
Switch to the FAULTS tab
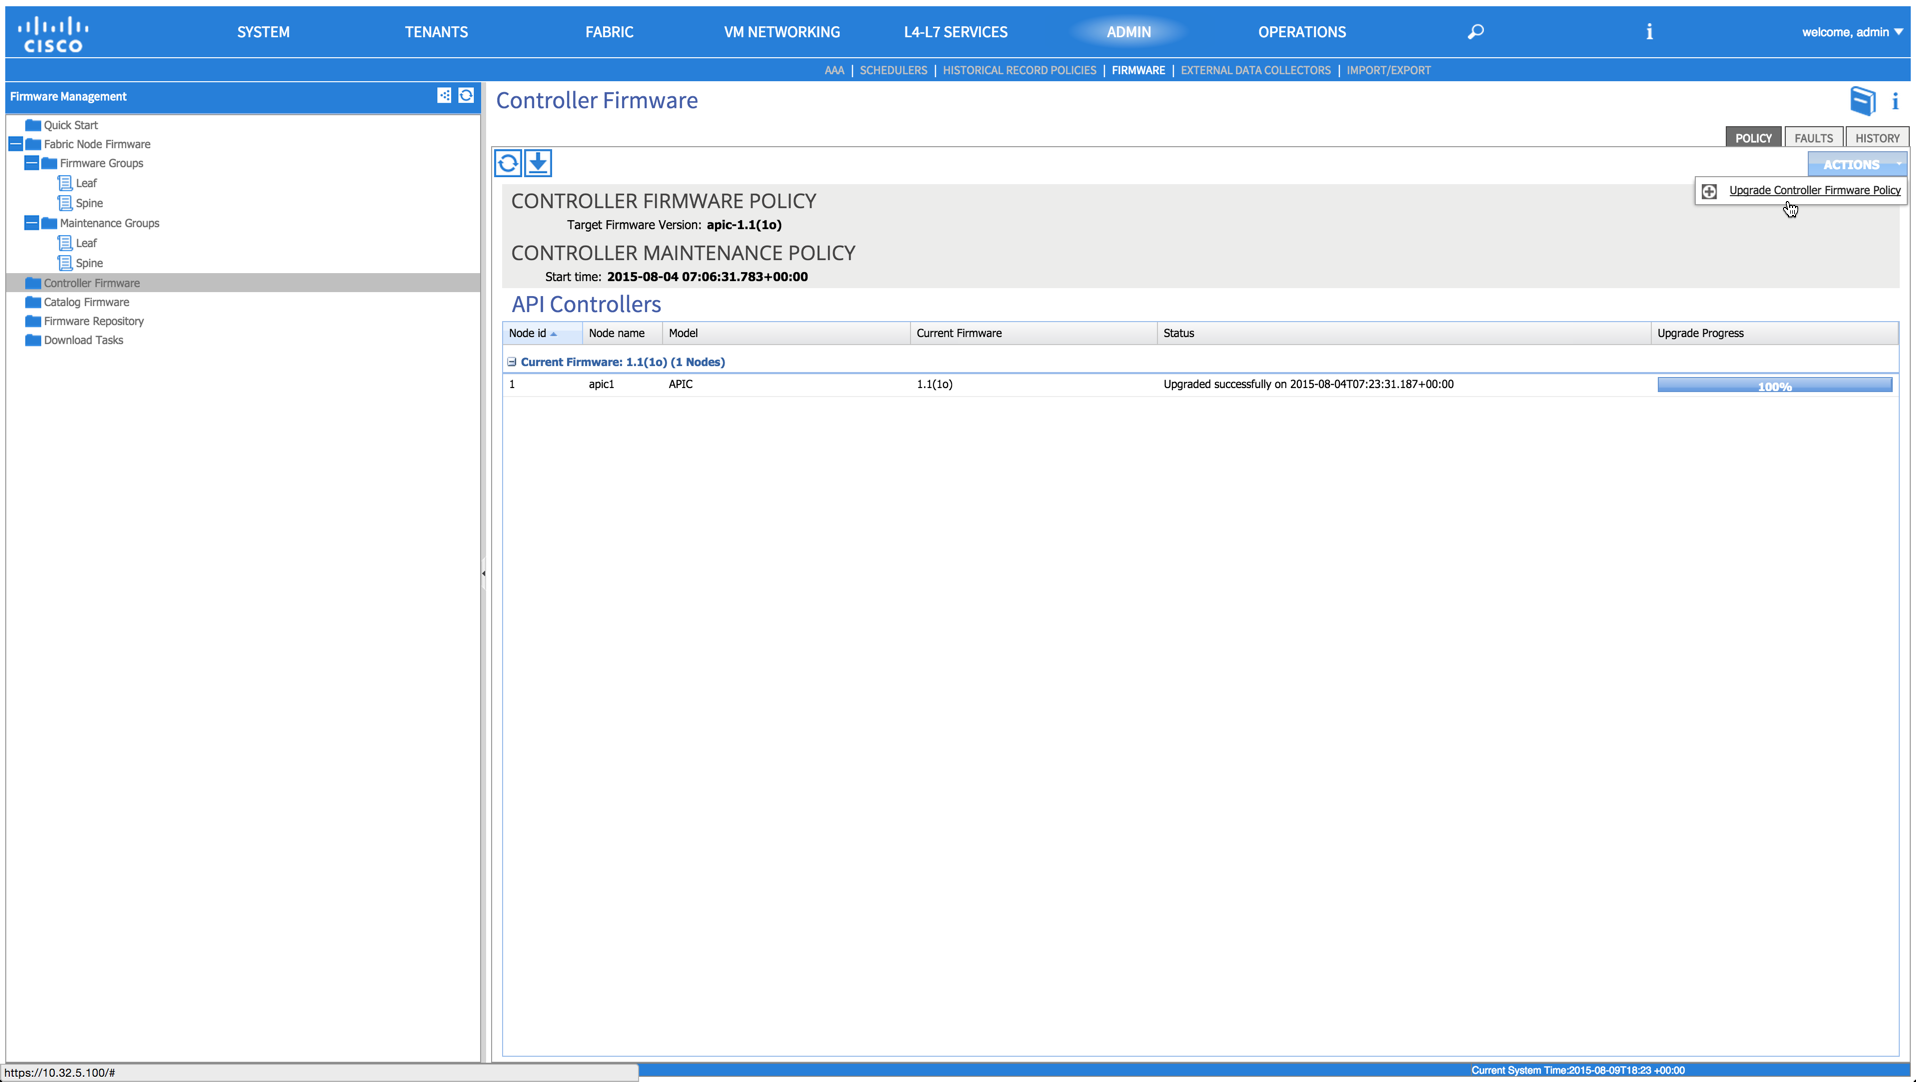coord(1812,138)
